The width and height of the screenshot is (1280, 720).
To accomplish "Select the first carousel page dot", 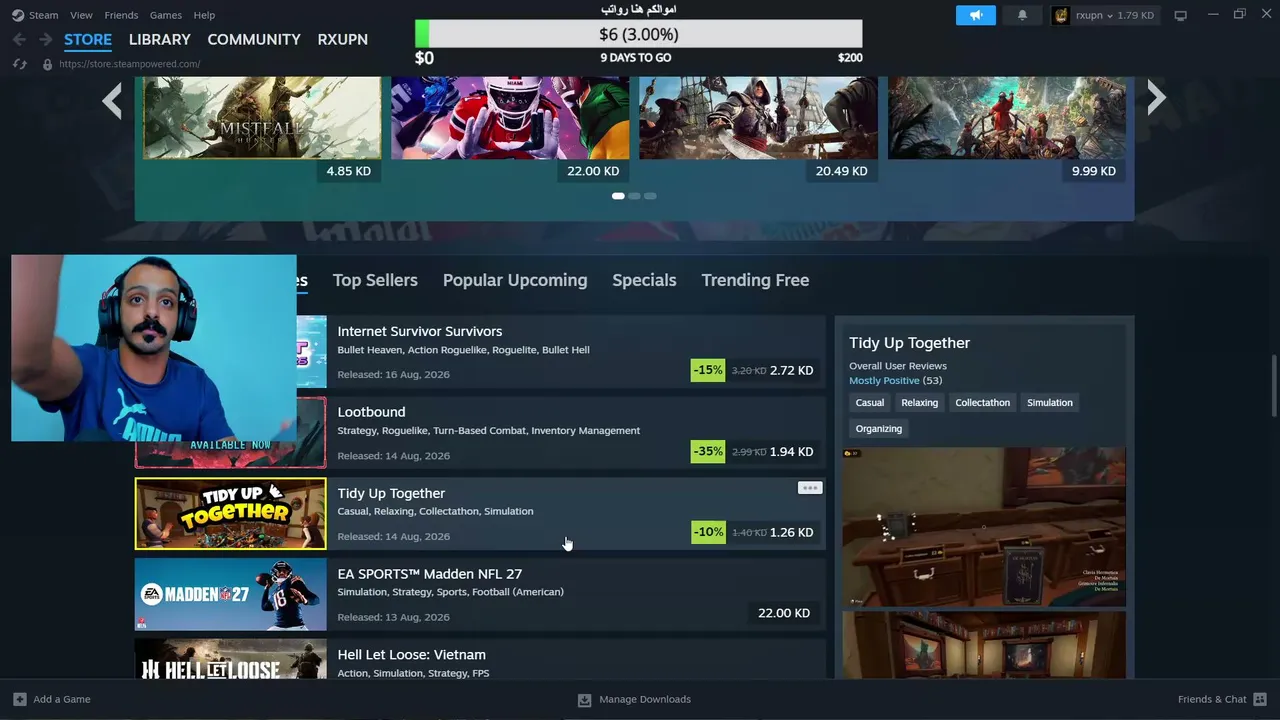I will (x=618, y=196).
